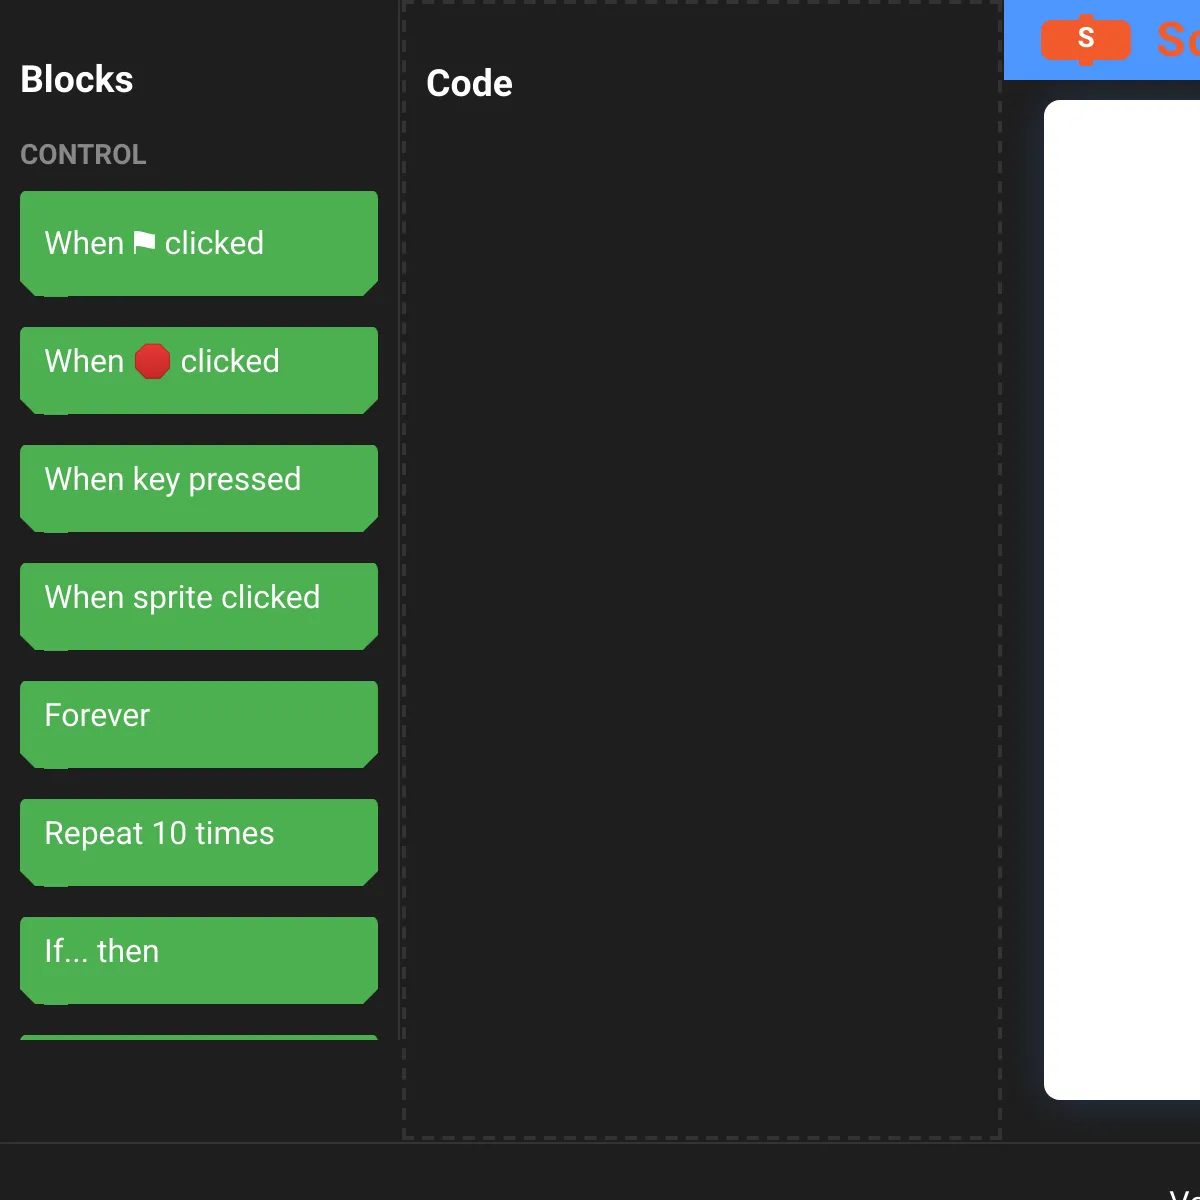Viewport: 1200px width, 1200px height.
Task: Click the Blocks panel header
Action: click(77, 79)
